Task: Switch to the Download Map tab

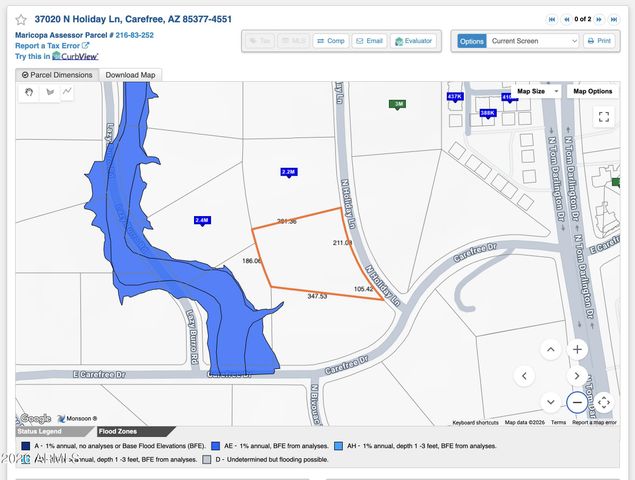Action: (x=130, y=75)
